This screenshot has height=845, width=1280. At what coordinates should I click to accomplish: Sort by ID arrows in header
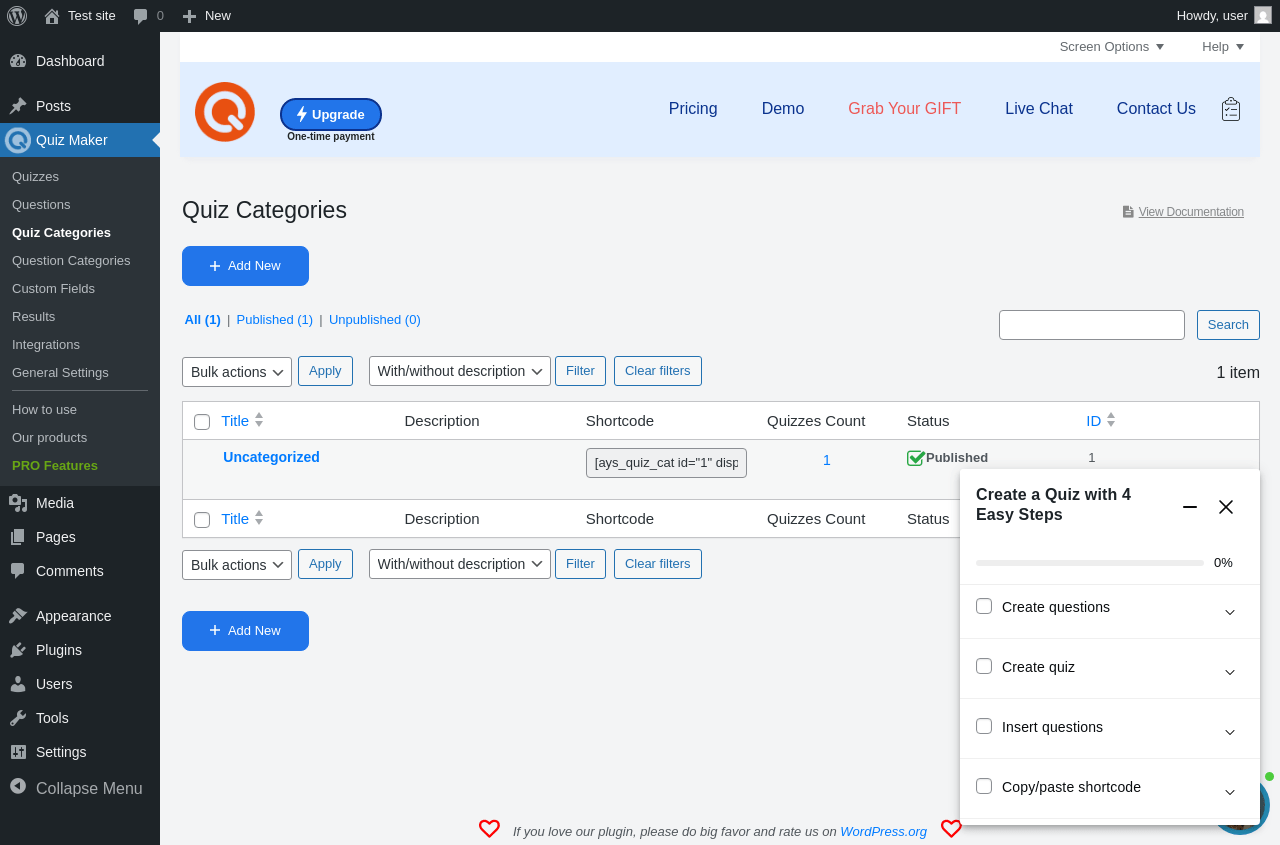1111,420
